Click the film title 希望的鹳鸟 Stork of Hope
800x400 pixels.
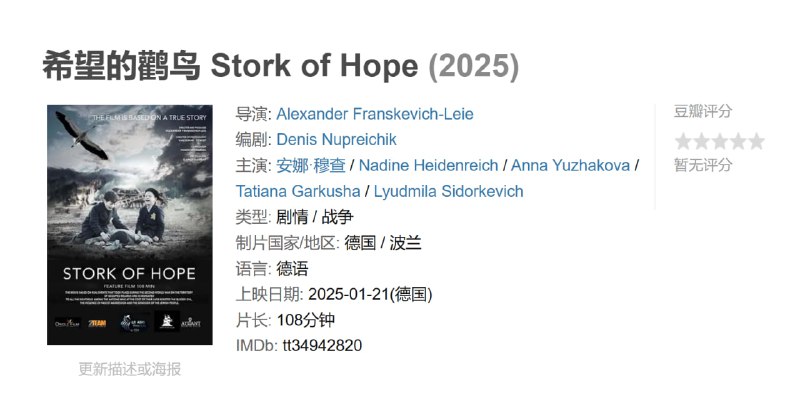[x=229, y=66]
